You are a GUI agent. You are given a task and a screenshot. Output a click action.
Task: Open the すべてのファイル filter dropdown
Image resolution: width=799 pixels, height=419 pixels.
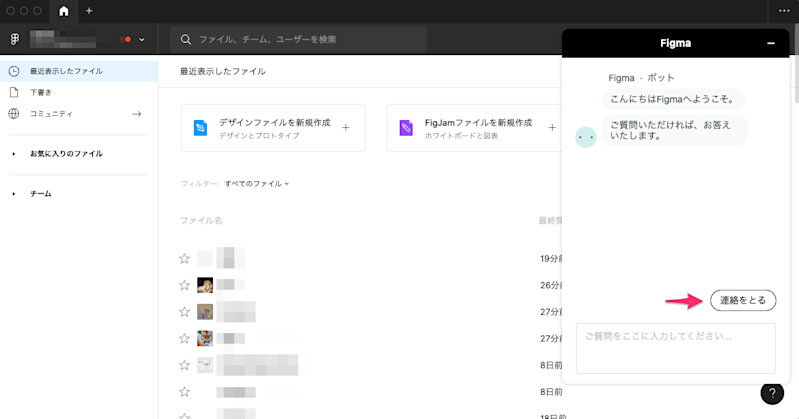pyautogui.click(x=257, y=184)
